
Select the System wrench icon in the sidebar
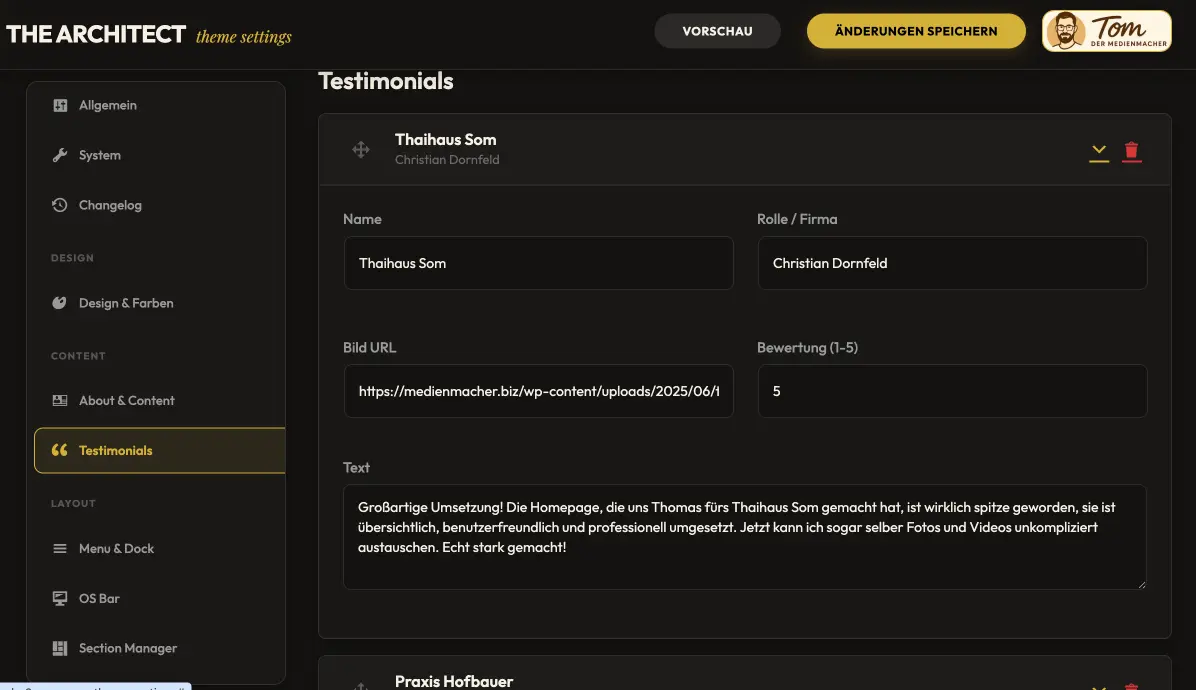59,155
